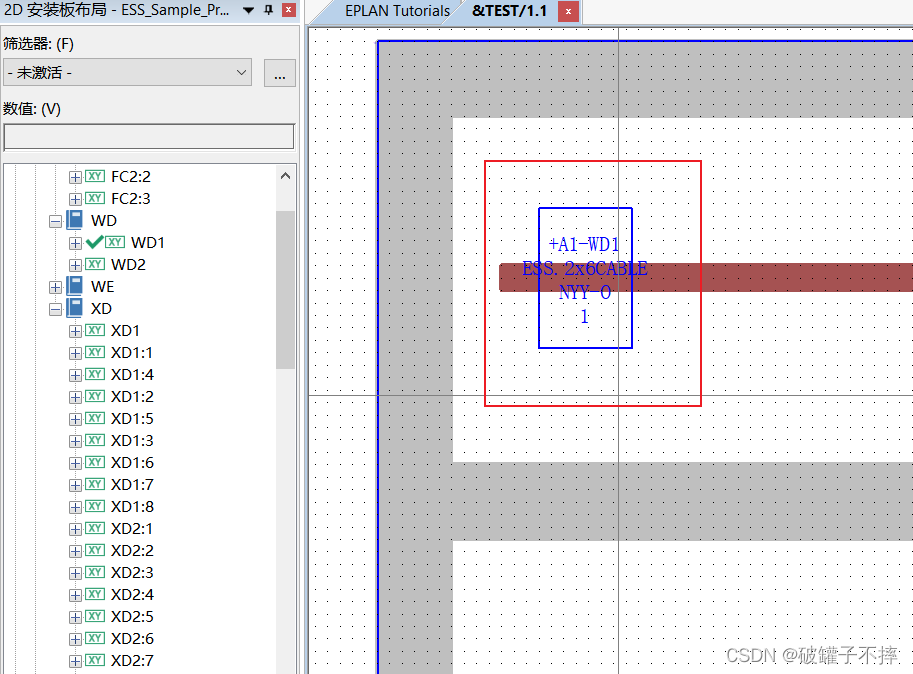Click the blue book icon for WD
The height and width of the screenshot is (674, 913).
pos(75,220)
